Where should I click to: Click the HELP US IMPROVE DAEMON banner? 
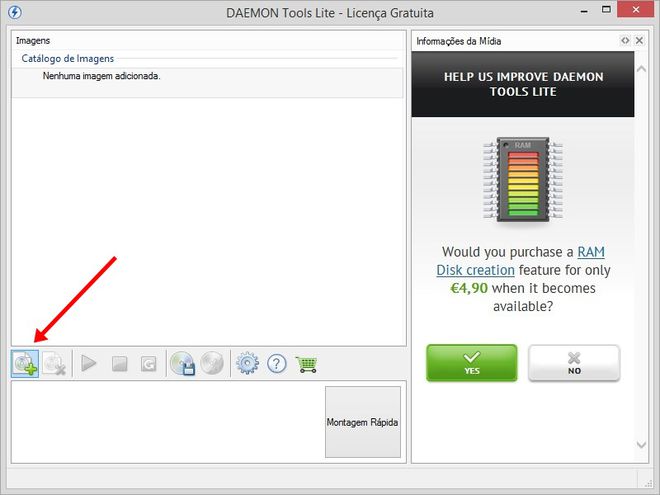click(523, 84)
